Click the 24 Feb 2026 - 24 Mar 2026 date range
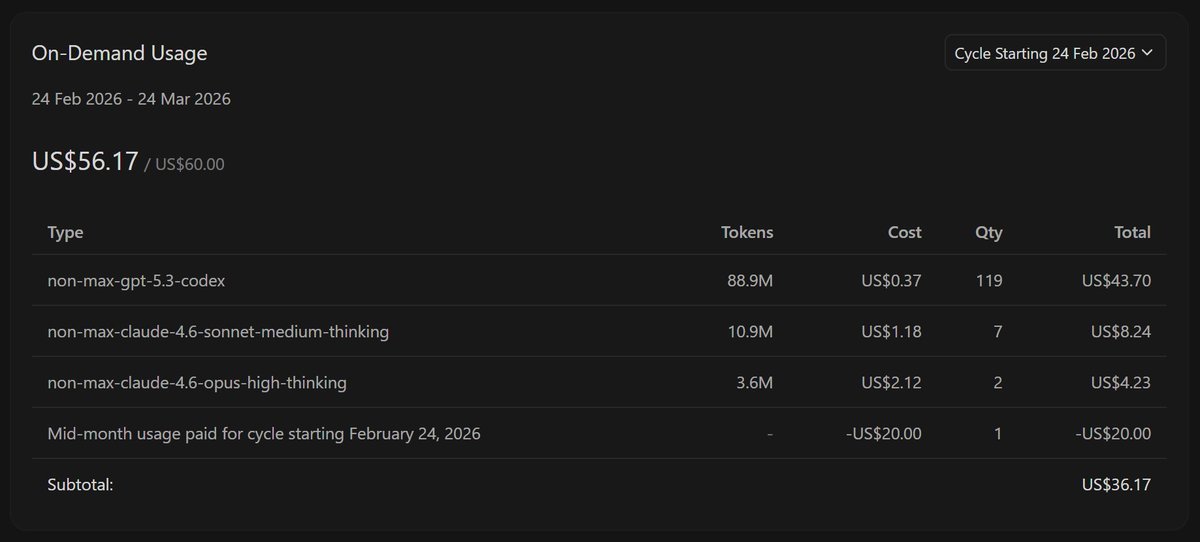The height and width of the screenshot is (542, 1200). click(131, 99)
